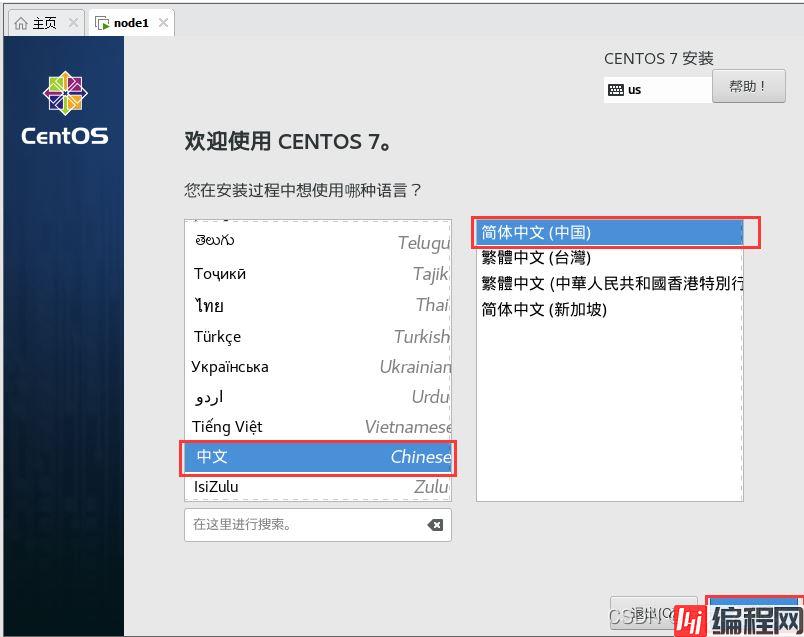Click the home icon in the 主页 tab
804x637 pixels.
tap(21, 23)
